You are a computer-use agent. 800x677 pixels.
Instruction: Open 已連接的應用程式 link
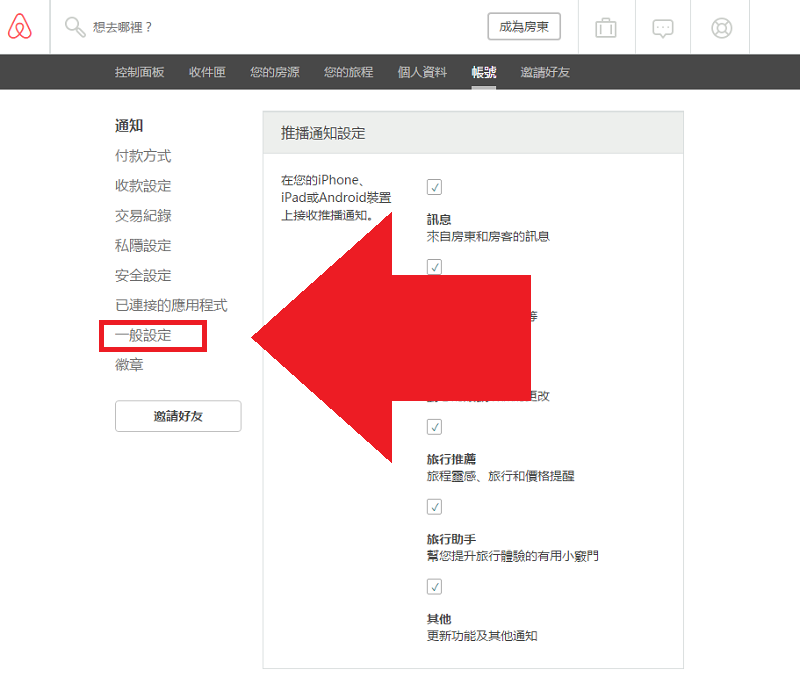pos(171,306)
